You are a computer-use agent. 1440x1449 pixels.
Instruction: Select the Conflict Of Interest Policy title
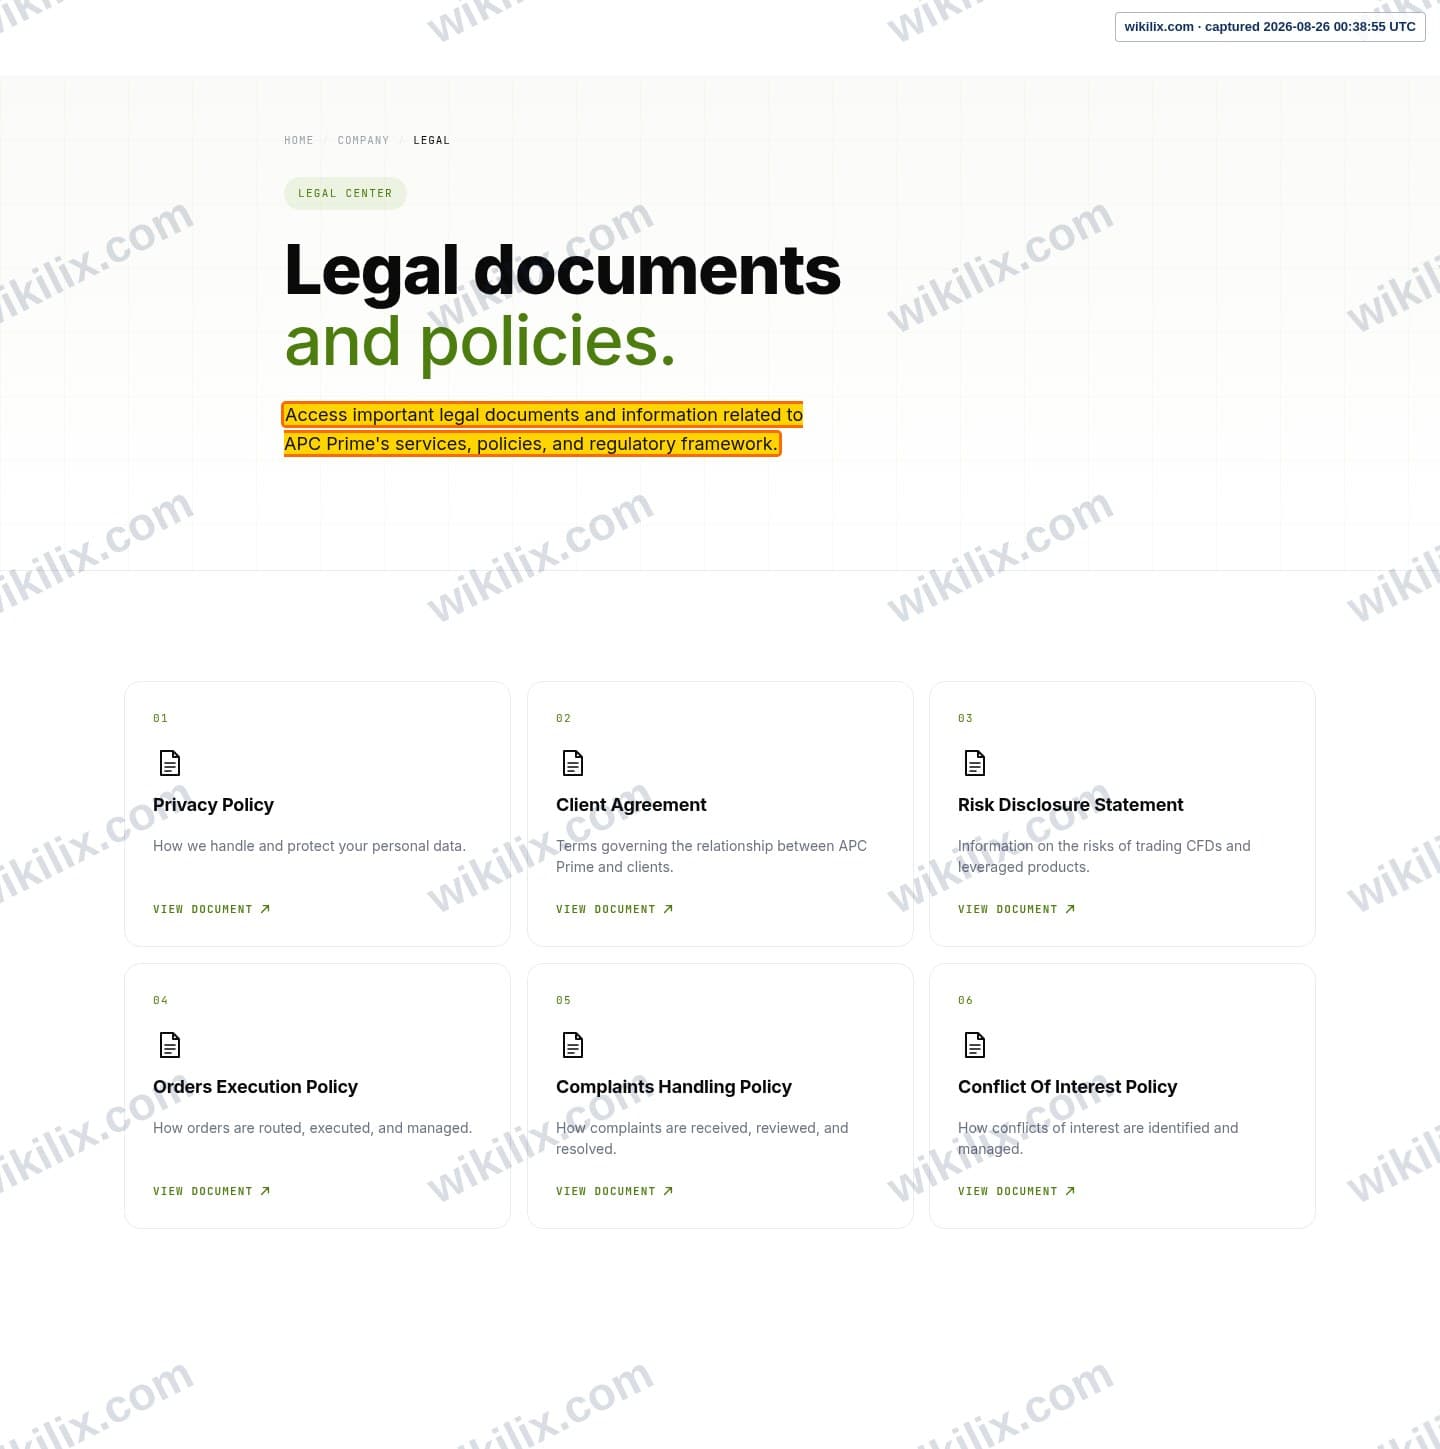click(1067, 1087)
